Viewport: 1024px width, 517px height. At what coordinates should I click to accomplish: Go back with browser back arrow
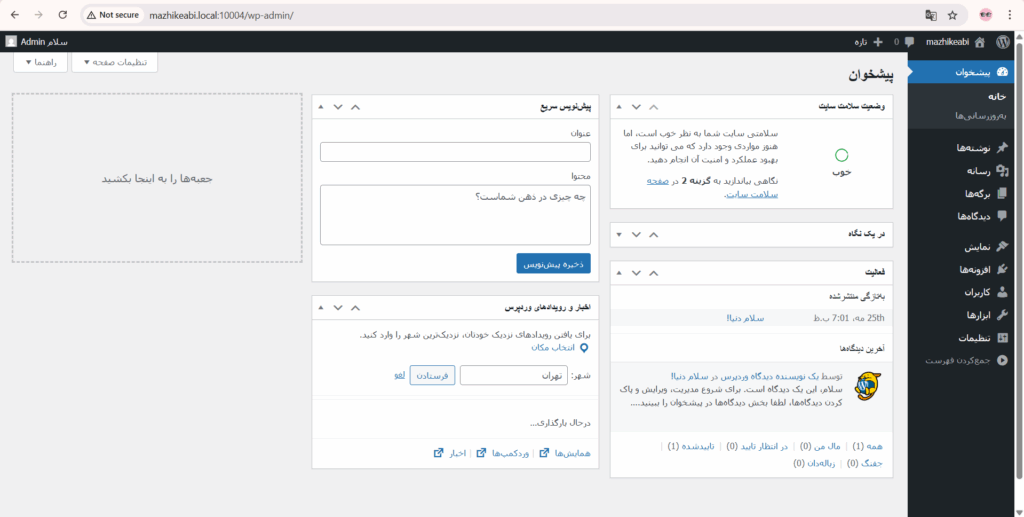pos(15,14)
